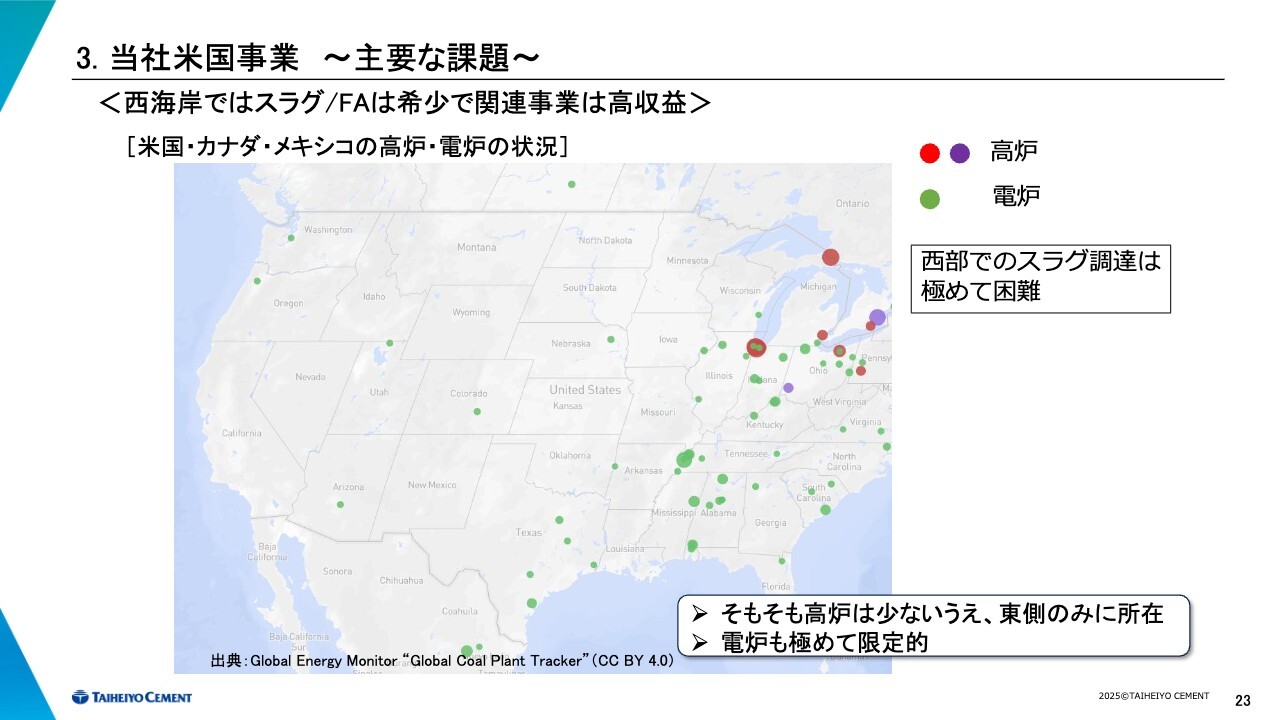Viewport: 1280px width, 720px height.
Task: Select the United States label on map
Action: (585, 390)
